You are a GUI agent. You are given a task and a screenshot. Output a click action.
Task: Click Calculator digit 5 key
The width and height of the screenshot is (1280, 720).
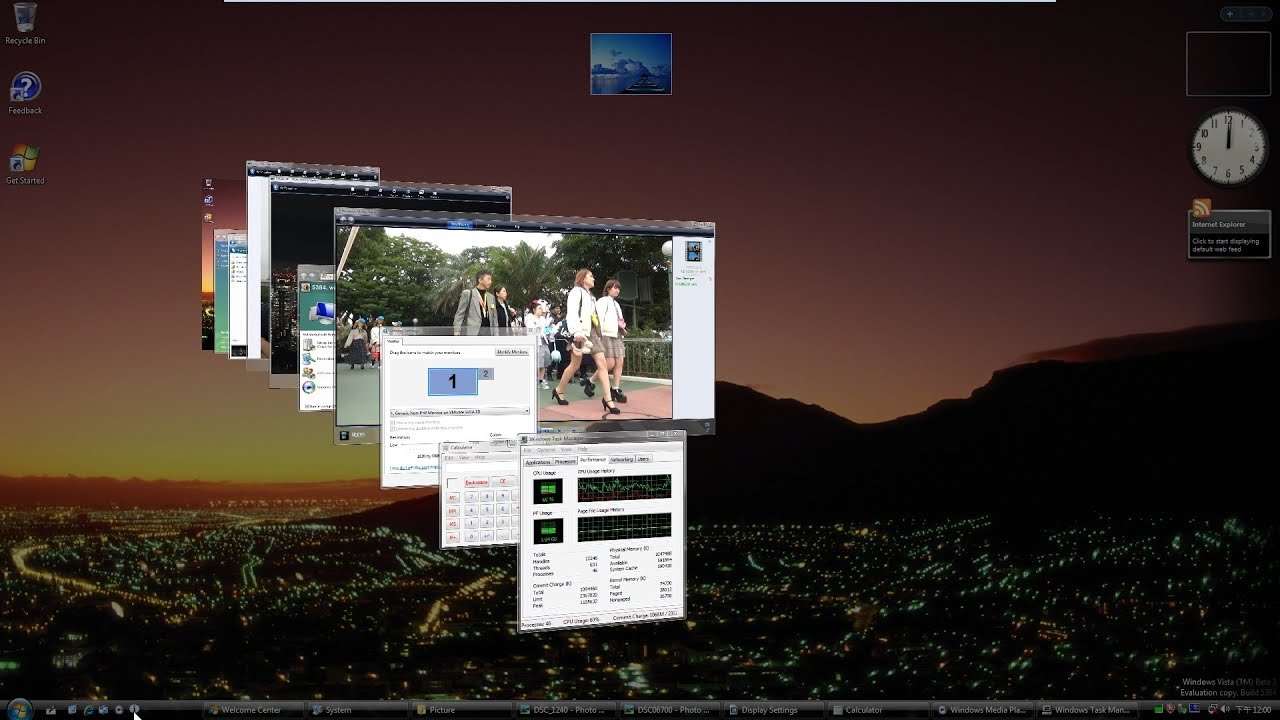pos(487,509)
